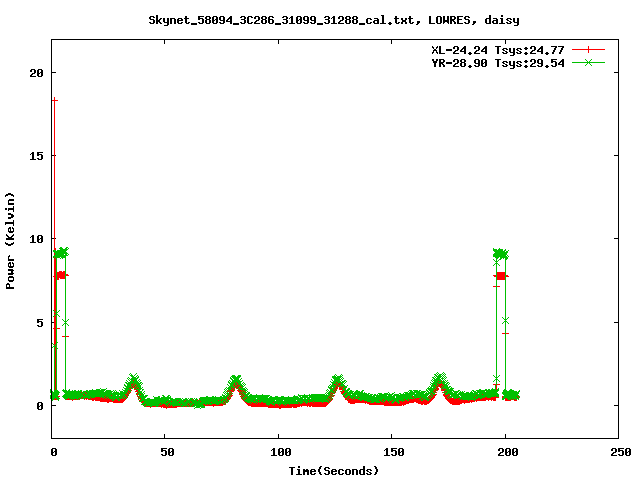This screenshot has height=480, width=640.
Task: Click the green line sample in the legend
Action: pos(588,62)
